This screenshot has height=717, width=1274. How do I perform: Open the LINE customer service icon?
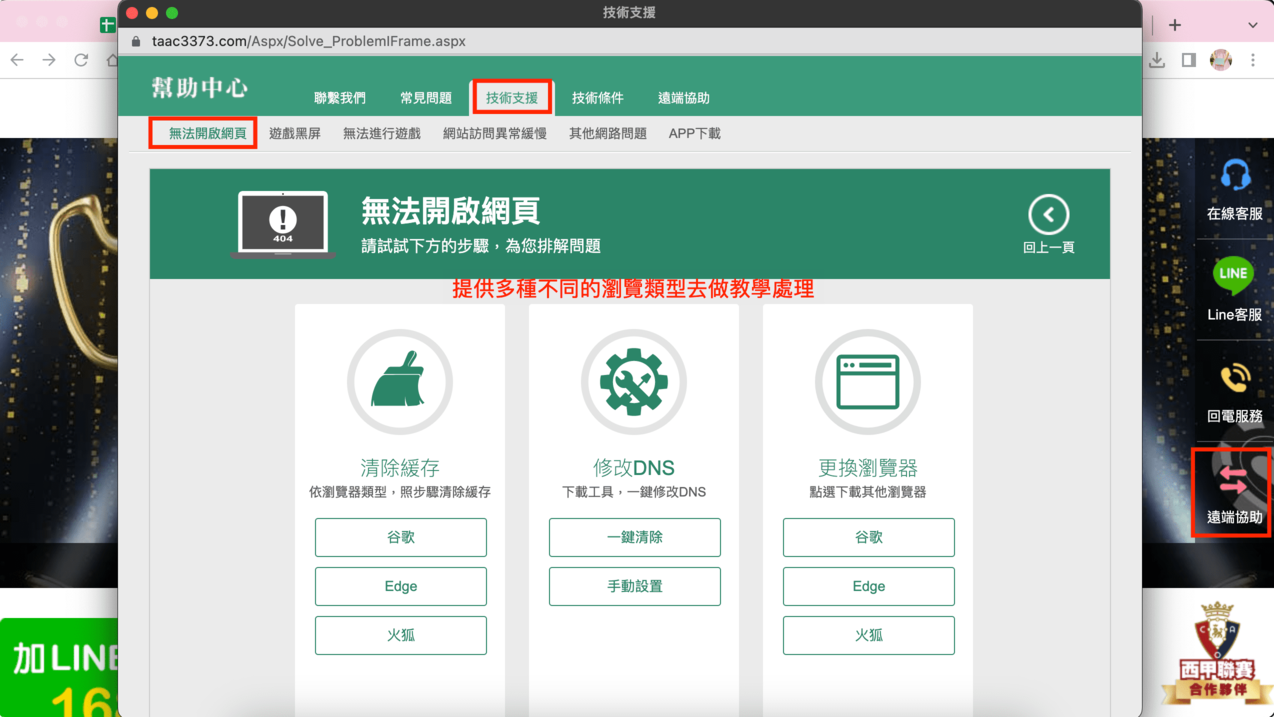(x=1233, y=274)
